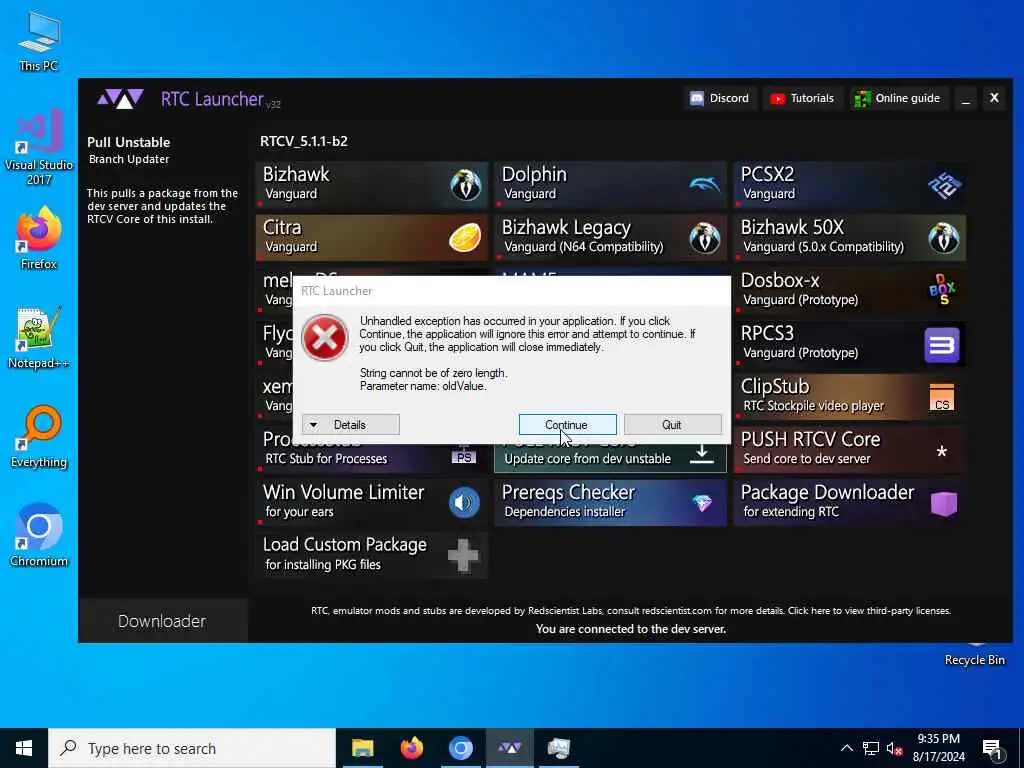Select the Win Volume Limiter title
Image resolution: width=1024 pixels, height=768 pixels.
344,492
